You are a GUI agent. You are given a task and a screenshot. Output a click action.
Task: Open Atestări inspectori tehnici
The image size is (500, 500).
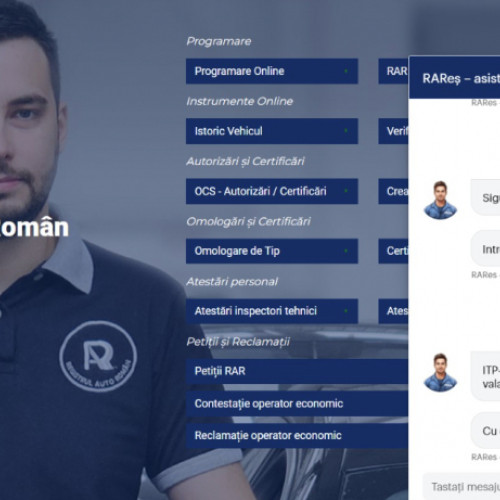[x=272, y=311]
